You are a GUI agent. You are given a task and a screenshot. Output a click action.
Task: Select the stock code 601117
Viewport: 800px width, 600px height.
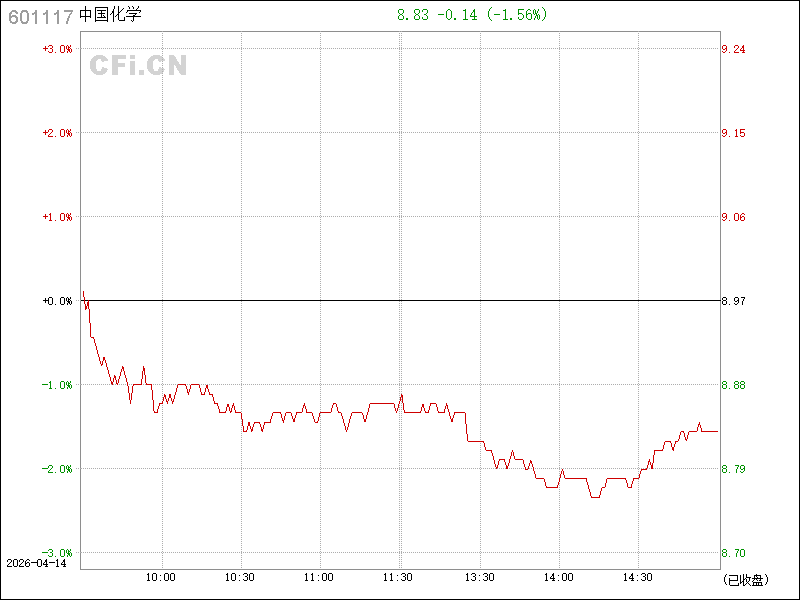click(41, 17)
